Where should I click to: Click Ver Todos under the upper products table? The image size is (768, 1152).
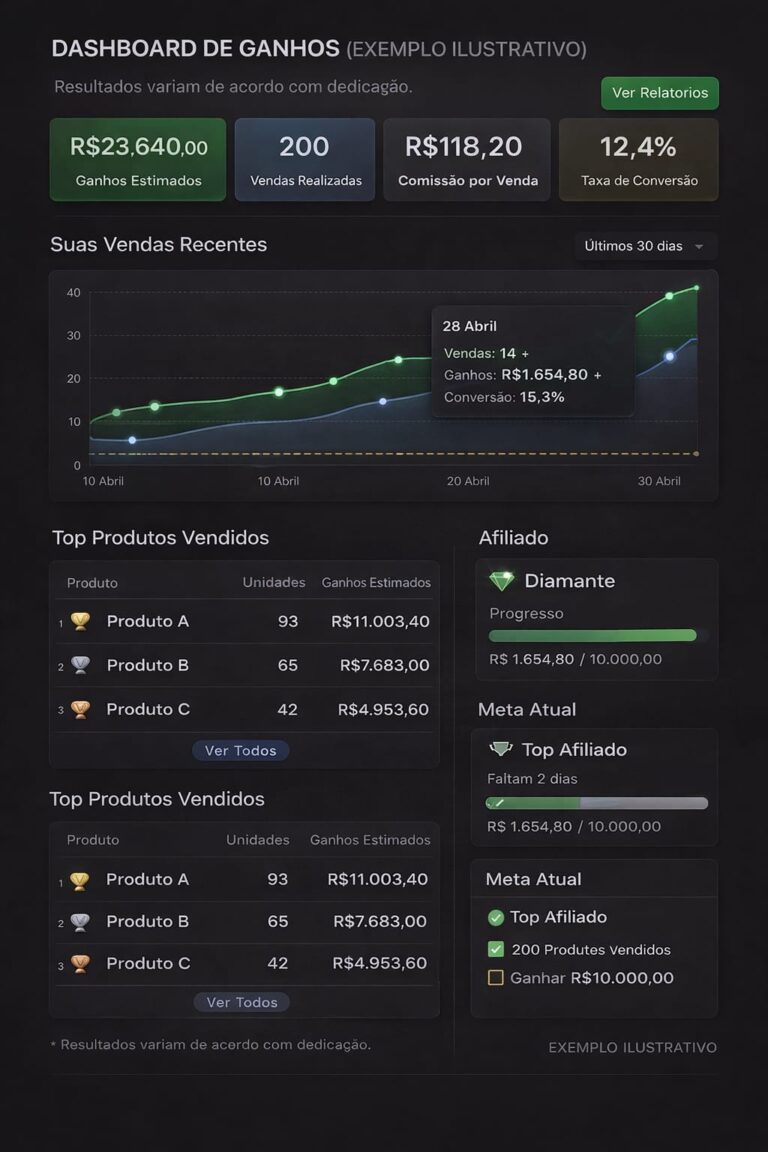pos(240,751)
